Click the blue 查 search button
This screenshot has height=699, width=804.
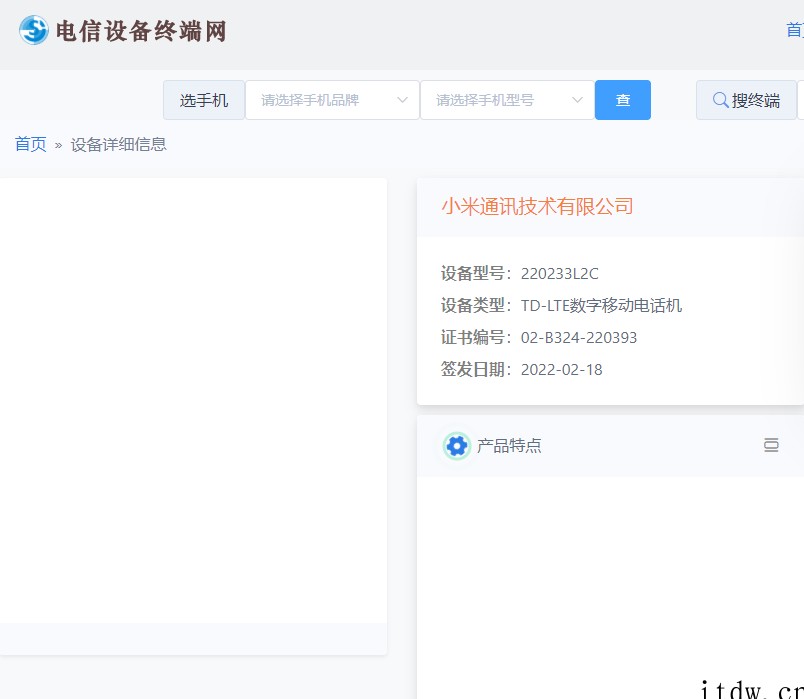point(622,100)
